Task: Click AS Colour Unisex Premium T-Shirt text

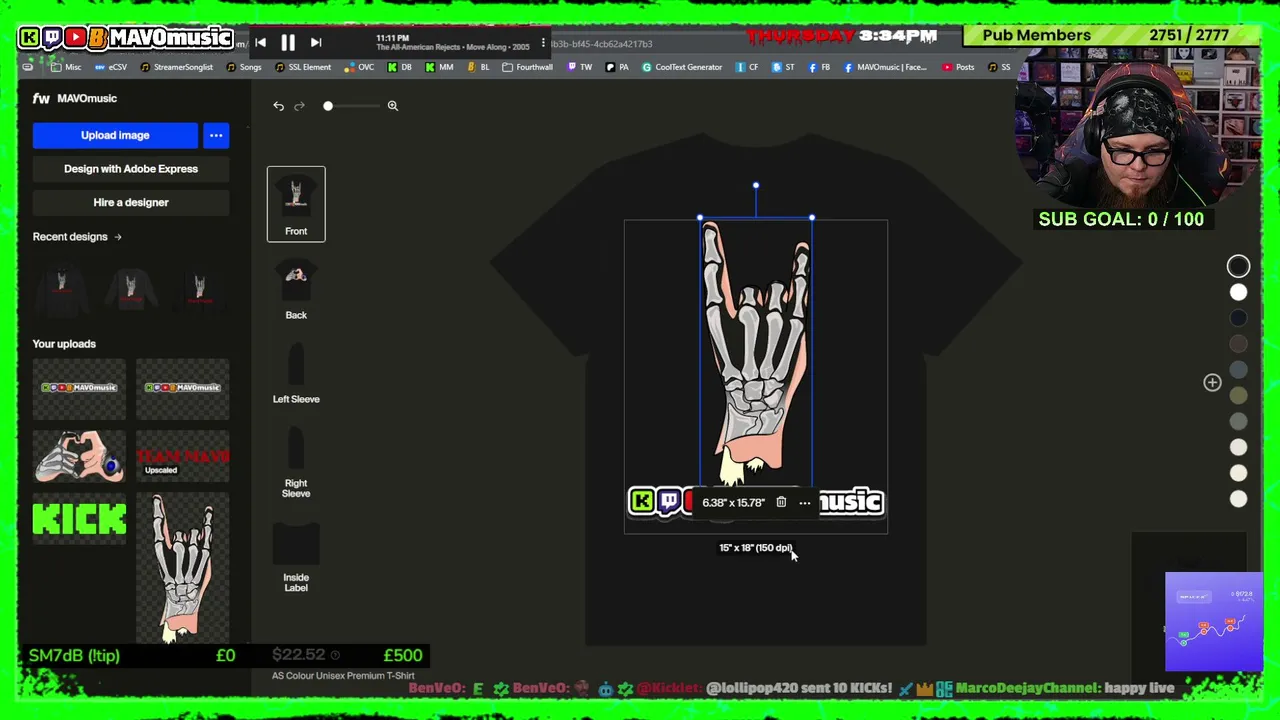Action: [x=343, y=676]
